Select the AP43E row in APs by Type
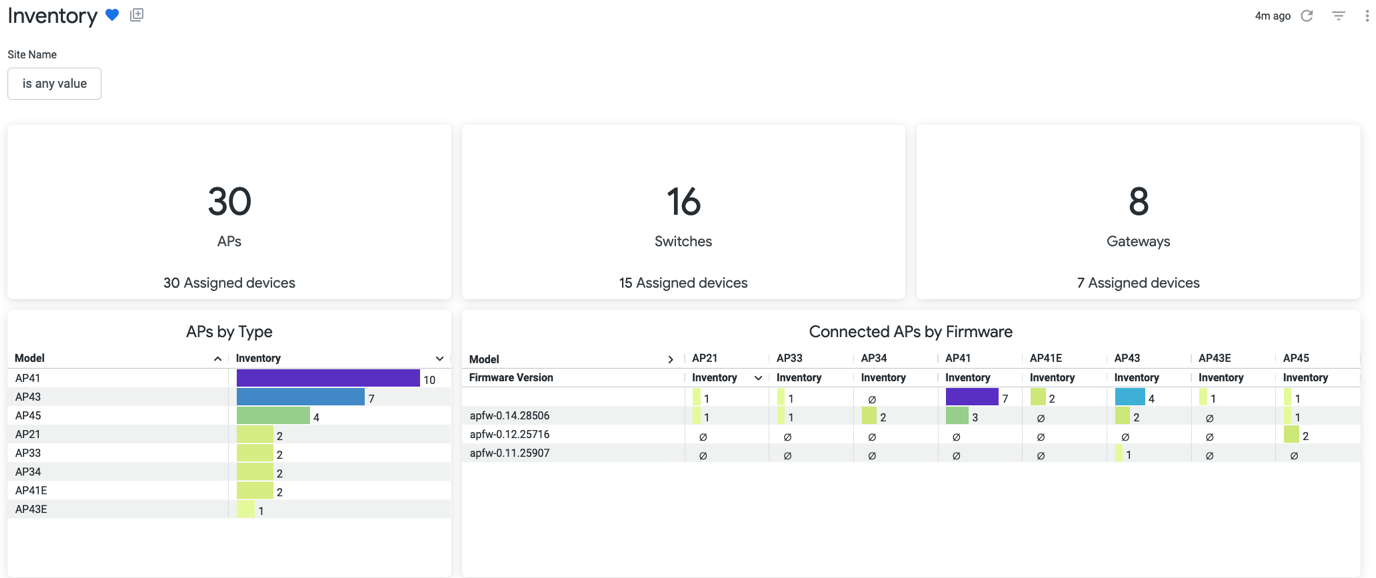This screenshot has height=578, width=1376. 31,509
